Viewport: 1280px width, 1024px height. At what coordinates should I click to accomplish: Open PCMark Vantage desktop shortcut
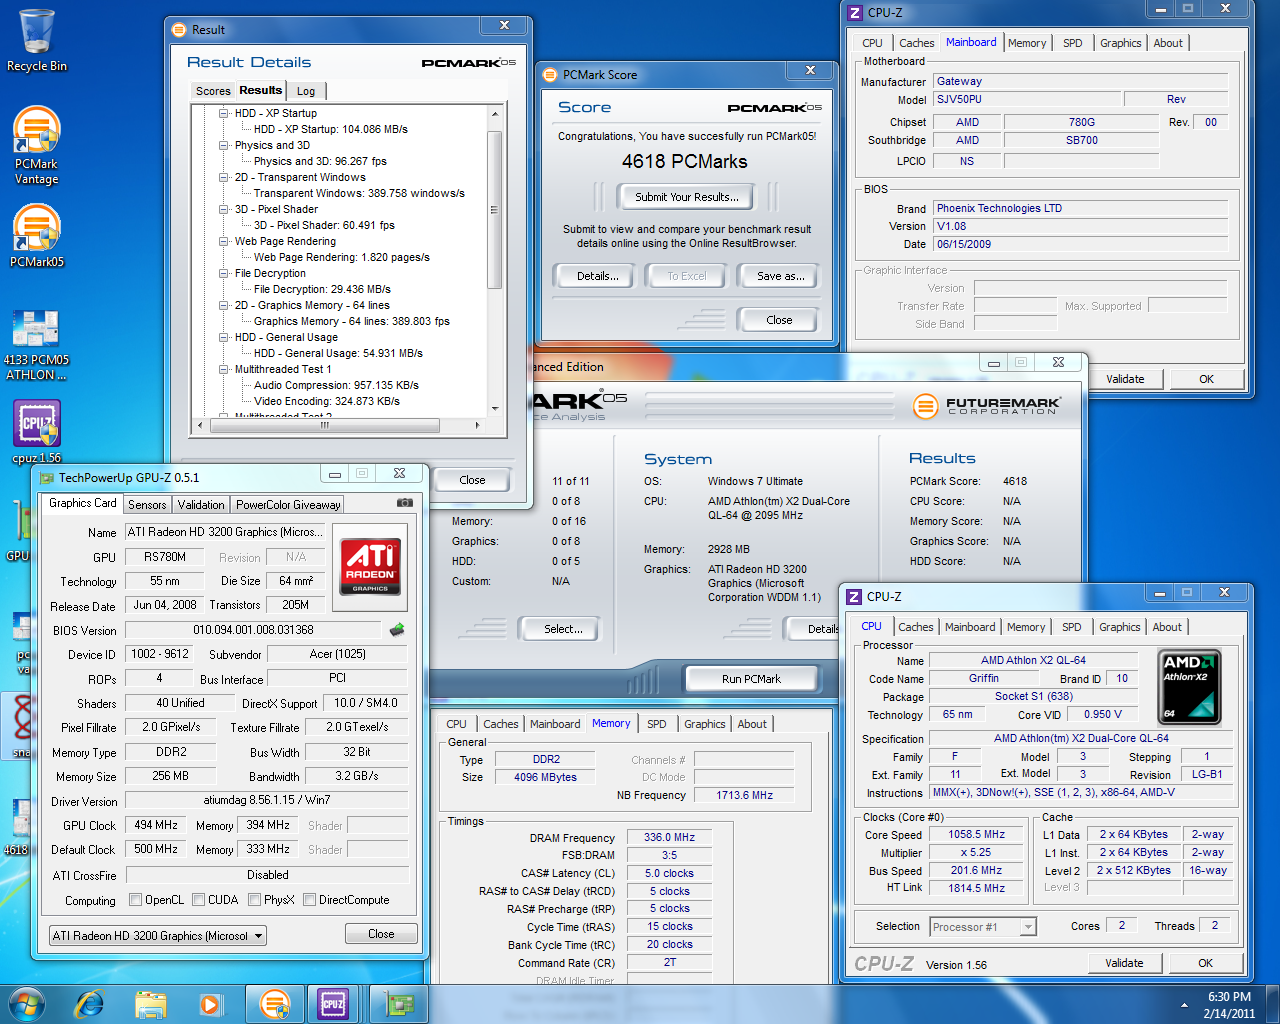(36, 145)
